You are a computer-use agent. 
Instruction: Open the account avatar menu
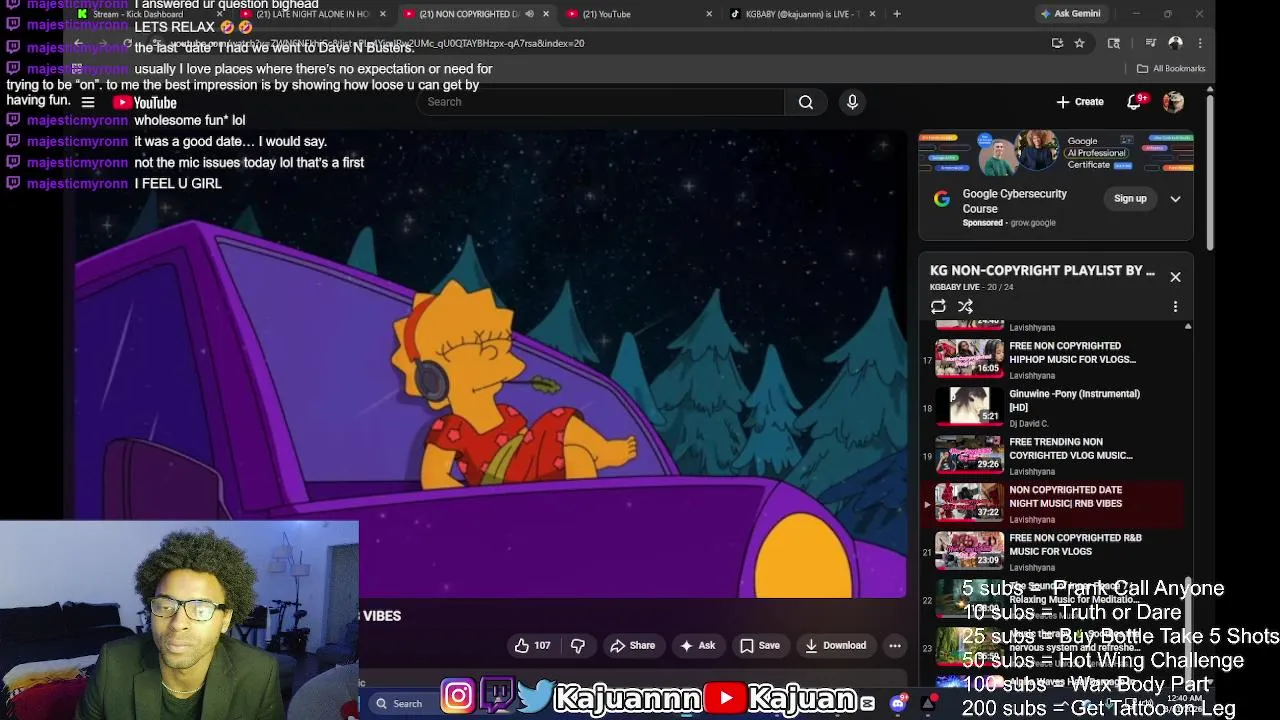[x=1173, y=102]
